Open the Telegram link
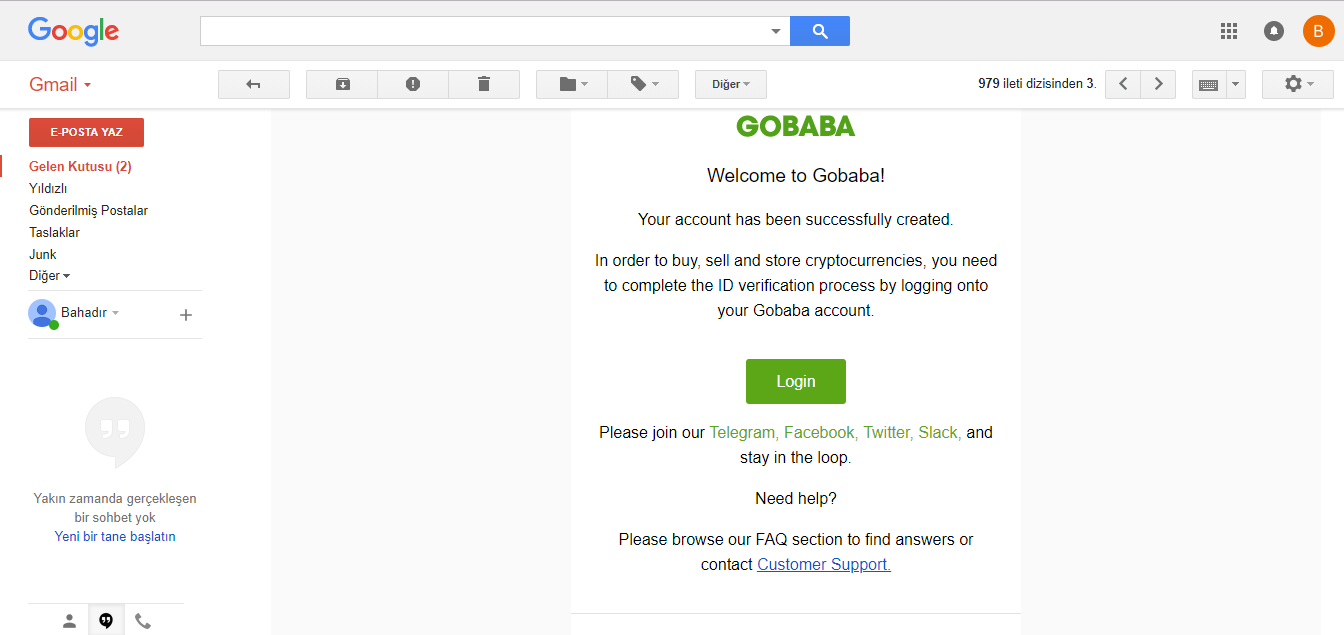 click(x=744, y=433)
